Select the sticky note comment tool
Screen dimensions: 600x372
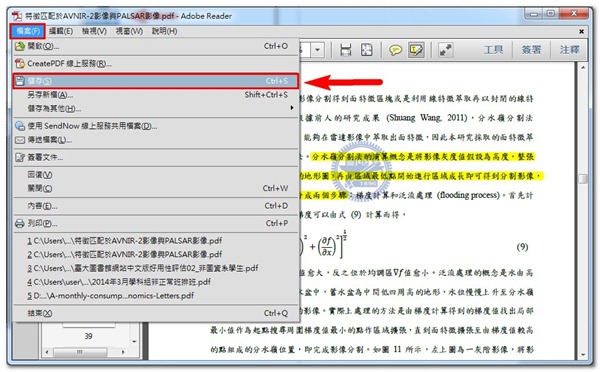click(395, 50)
